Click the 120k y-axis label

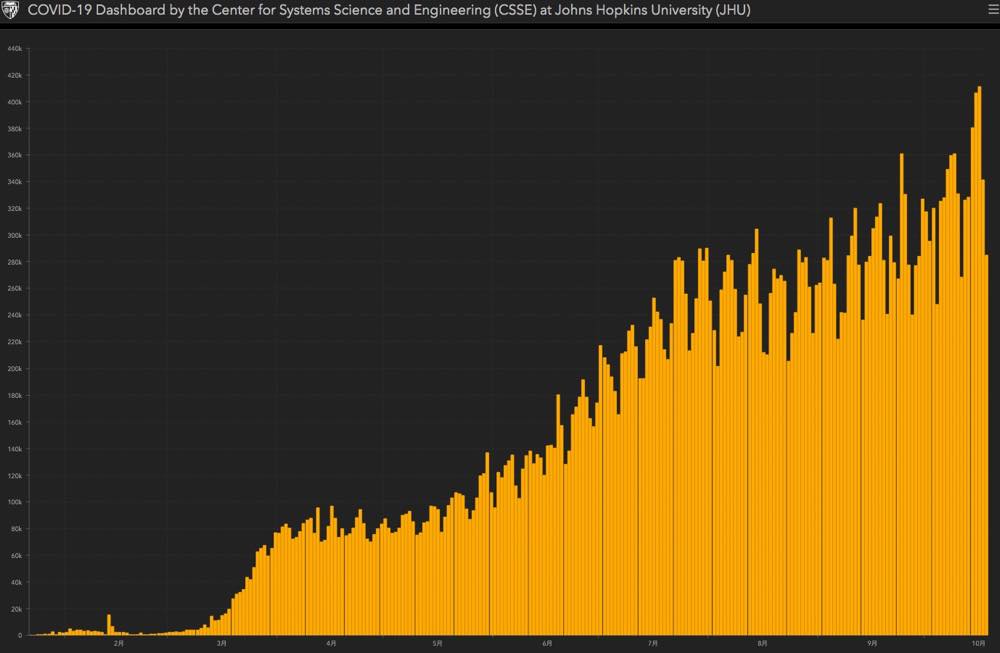point(15,476)
